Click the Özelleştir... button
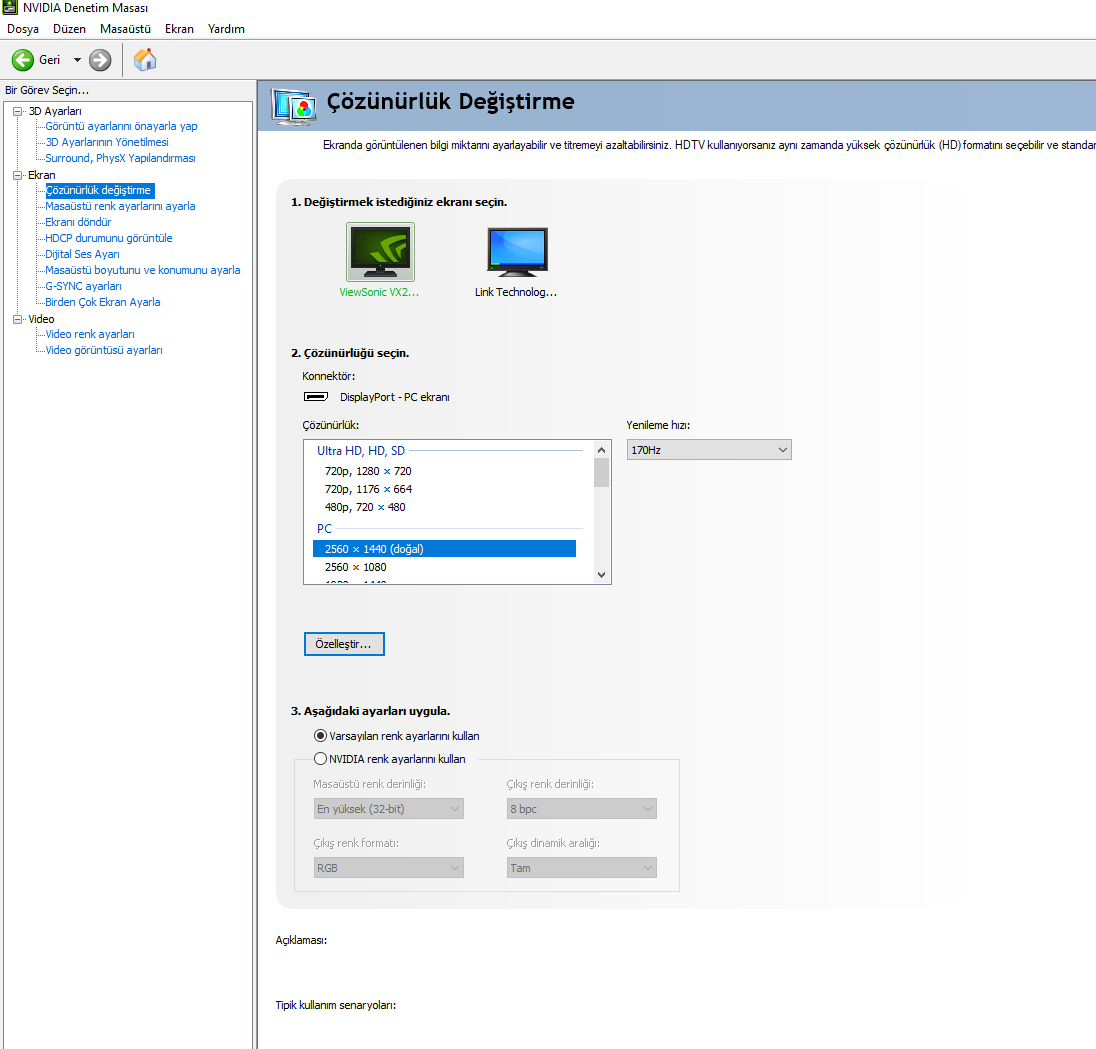The height and width of the screenshot is (1049, 1096). (344, 645)
